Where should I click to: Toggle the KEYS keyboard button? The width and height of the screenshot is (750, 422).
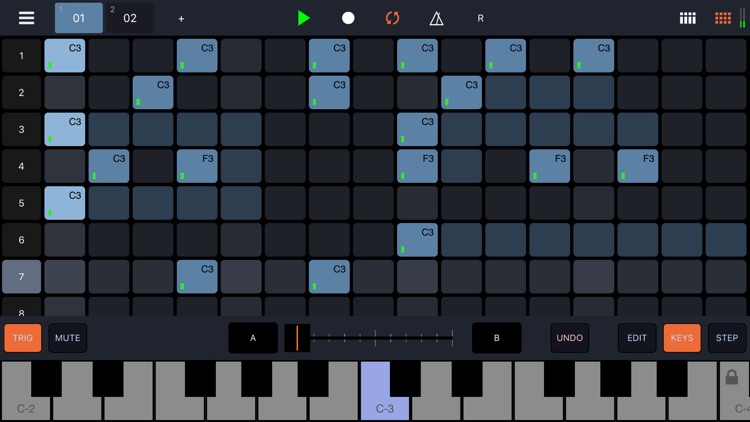(x=682, y=338)
